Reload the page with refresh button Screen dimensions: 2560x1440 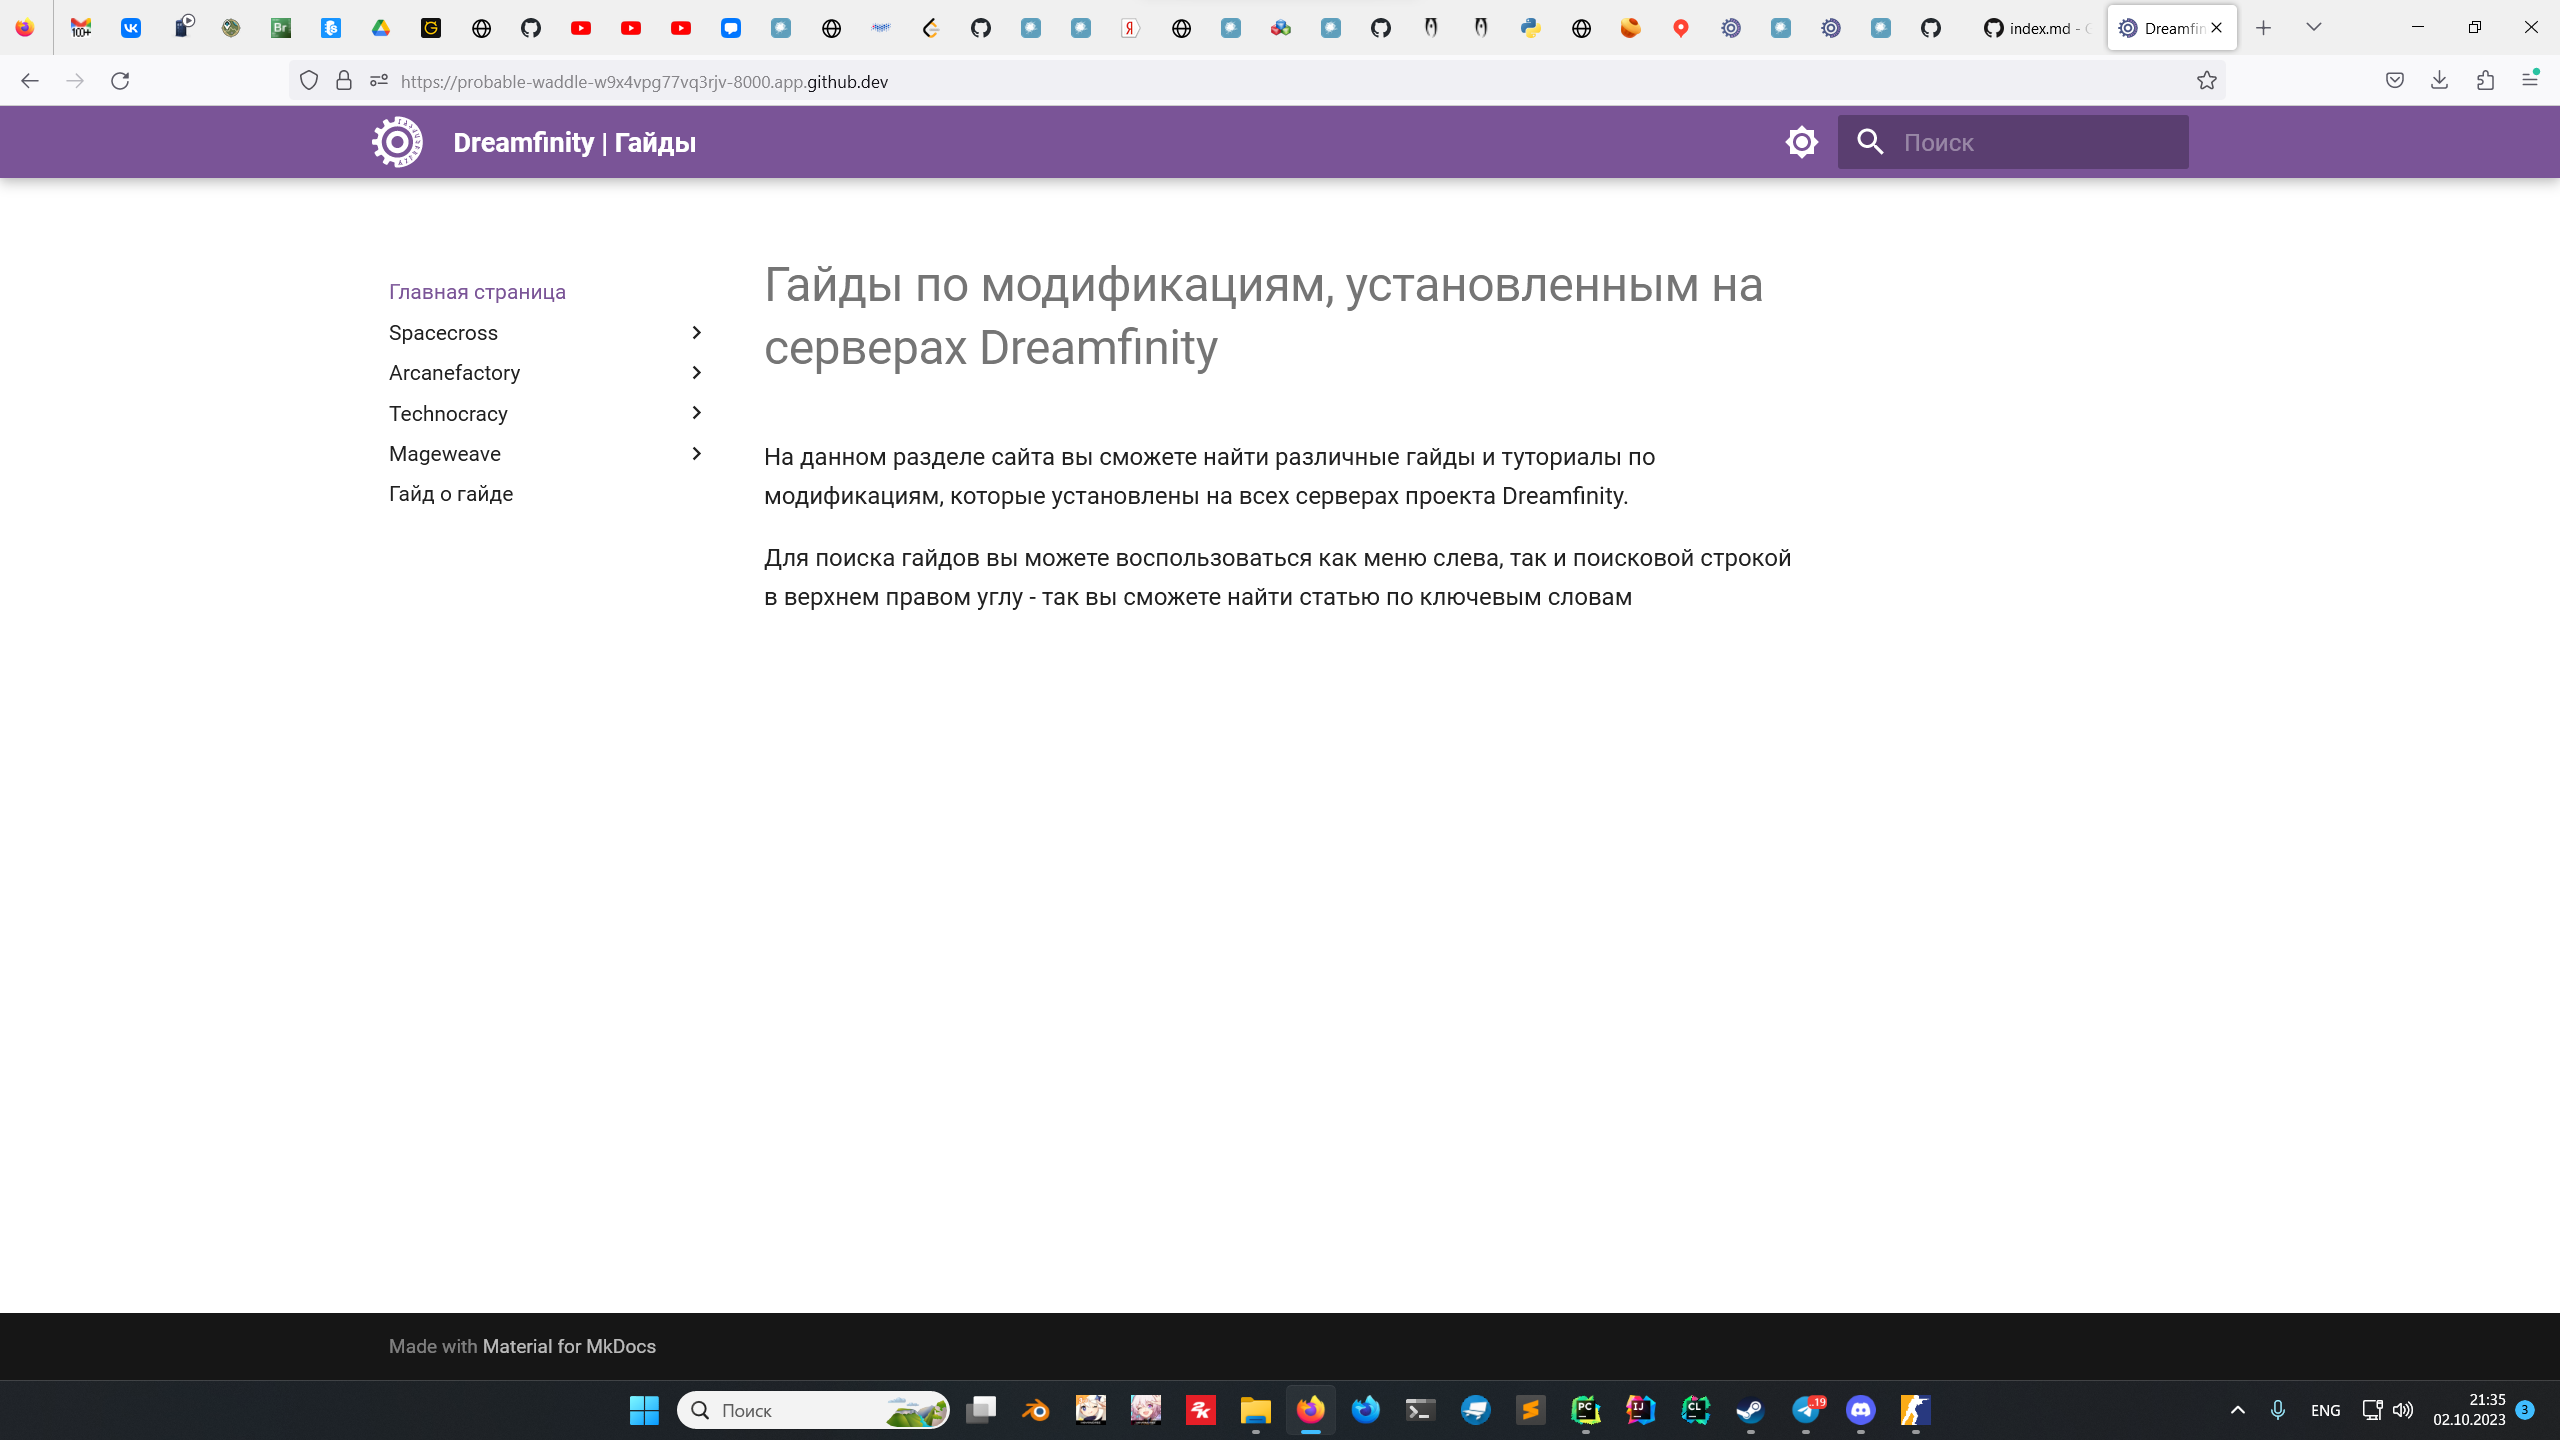(x=120, y=81)
